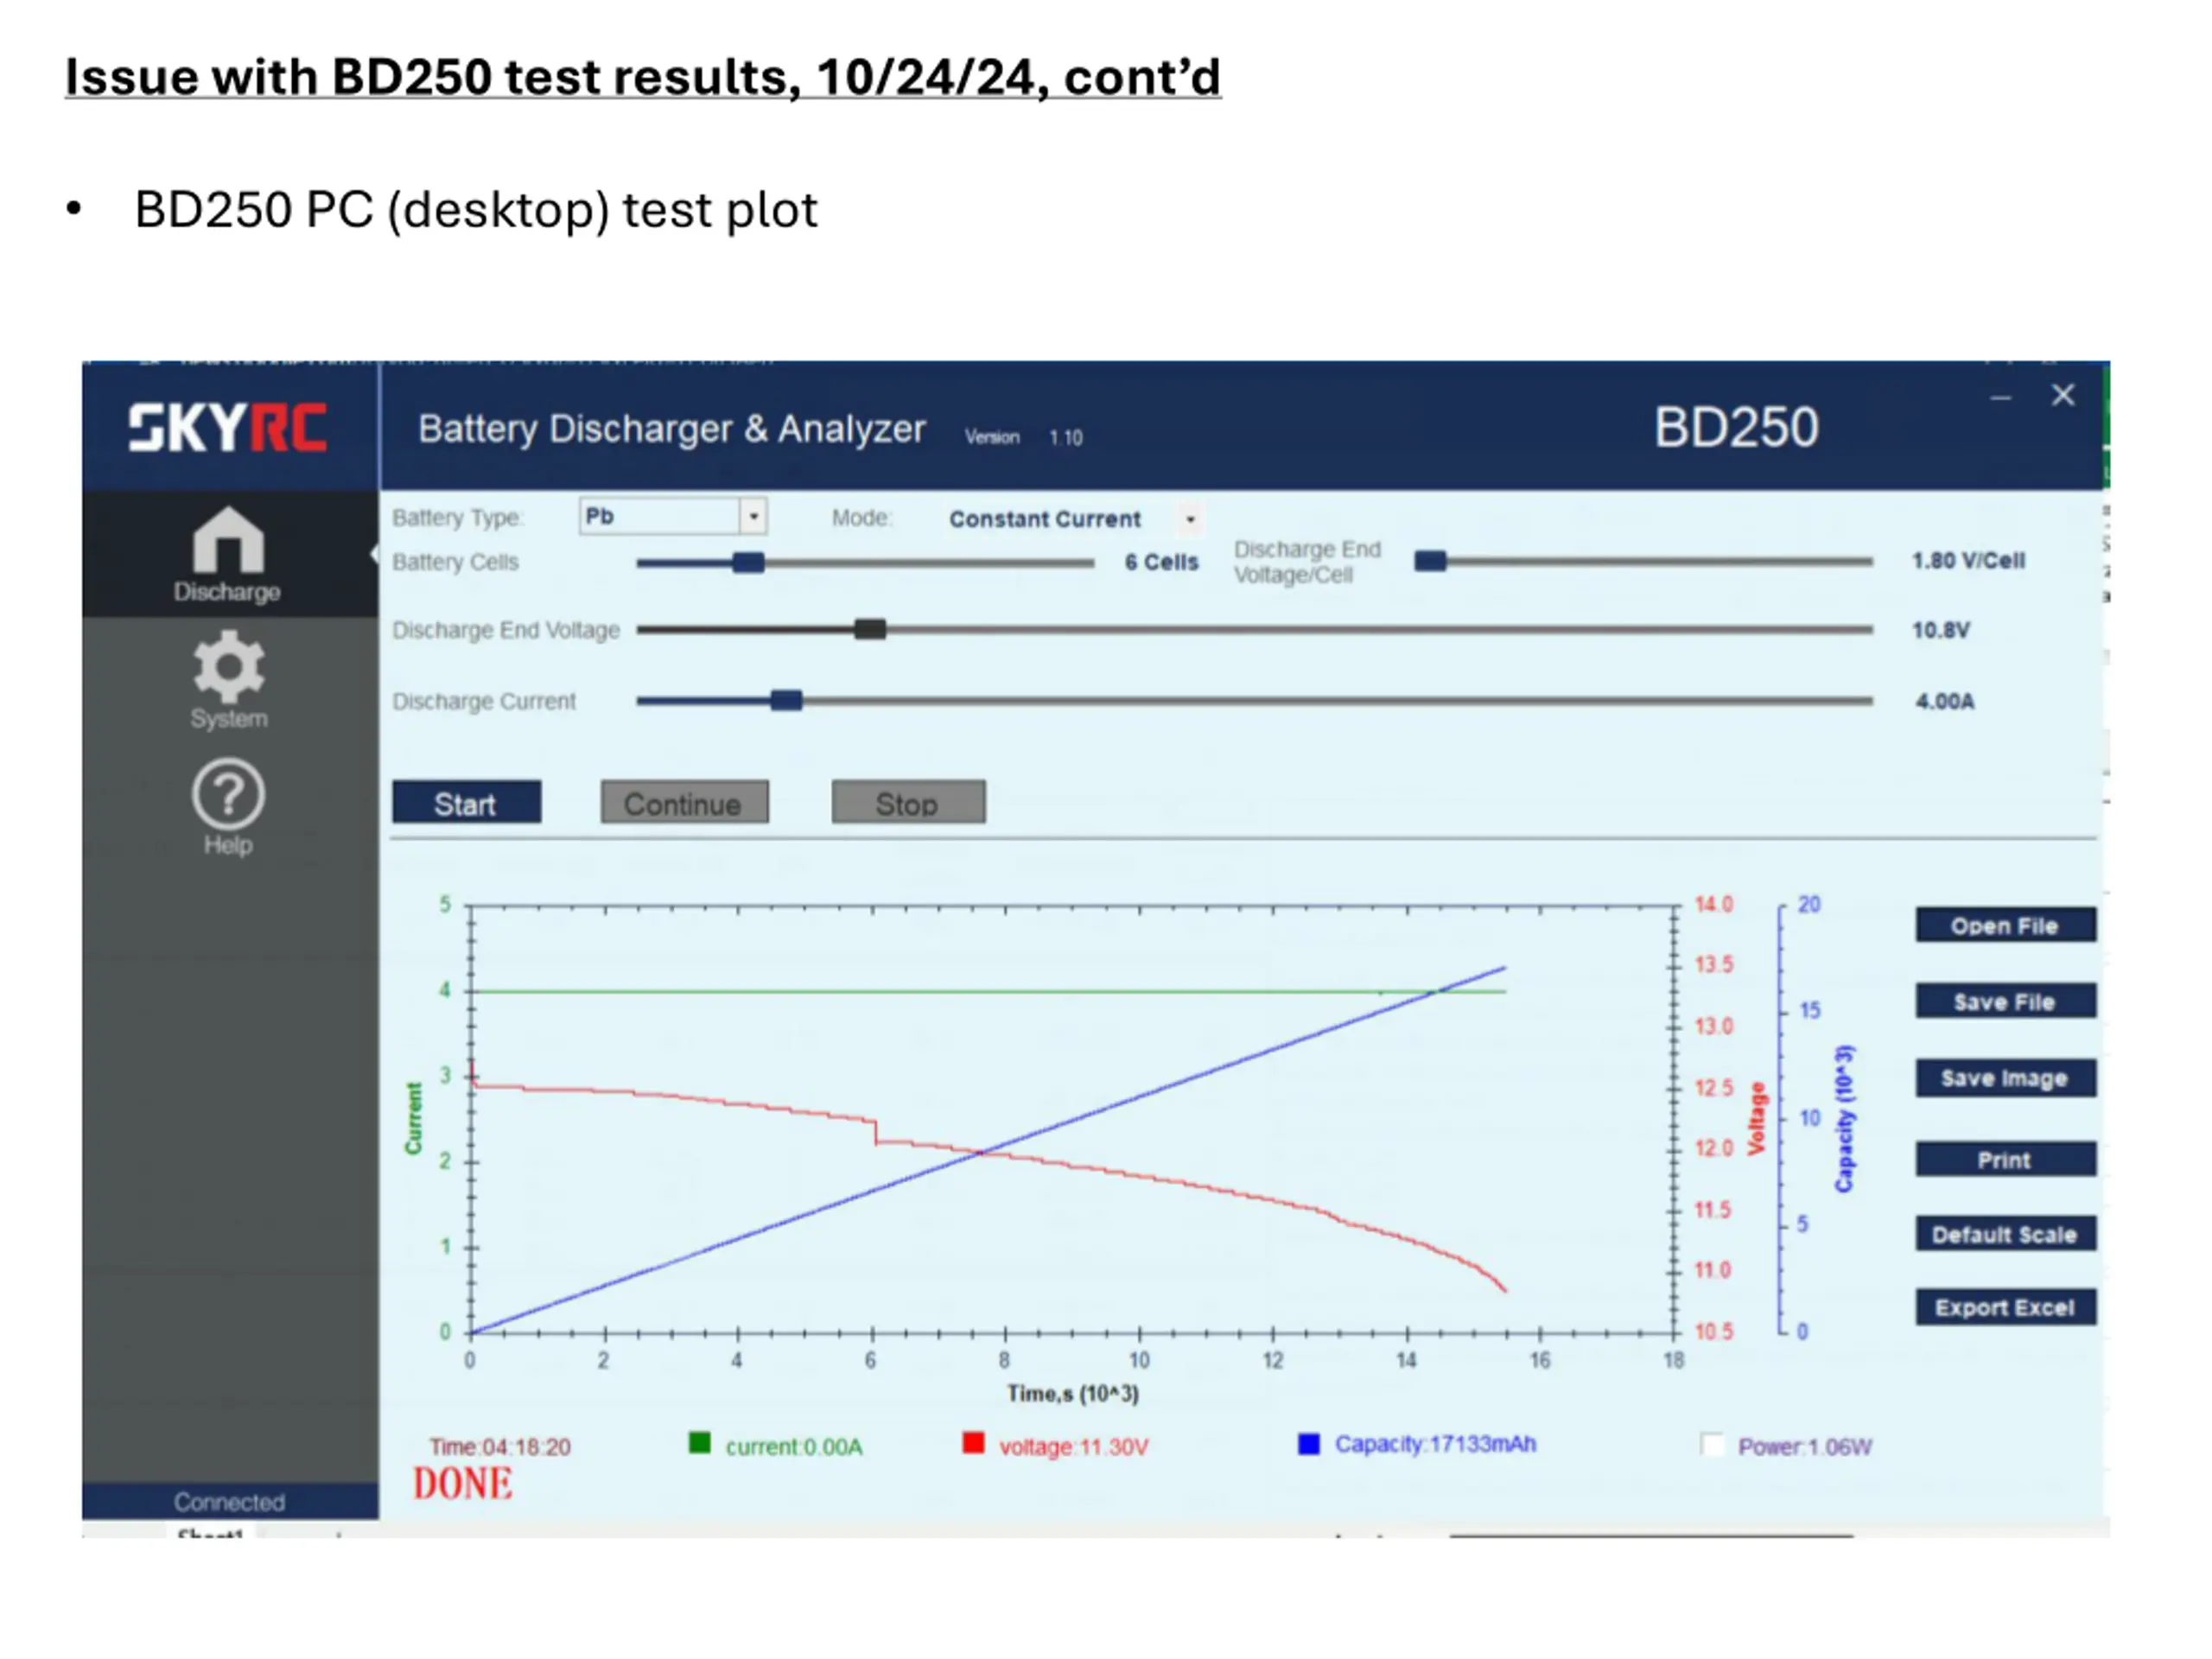
Task: Click the Save File button
Action: pyautogui.click(x=2005, y=1001)
